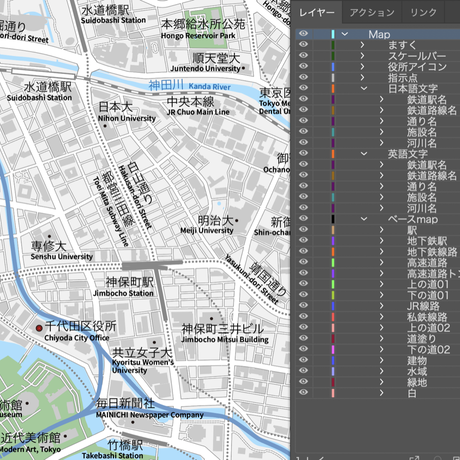Expand the 指示点 layer
460x460 pixels.
click(x=363, y=77)
